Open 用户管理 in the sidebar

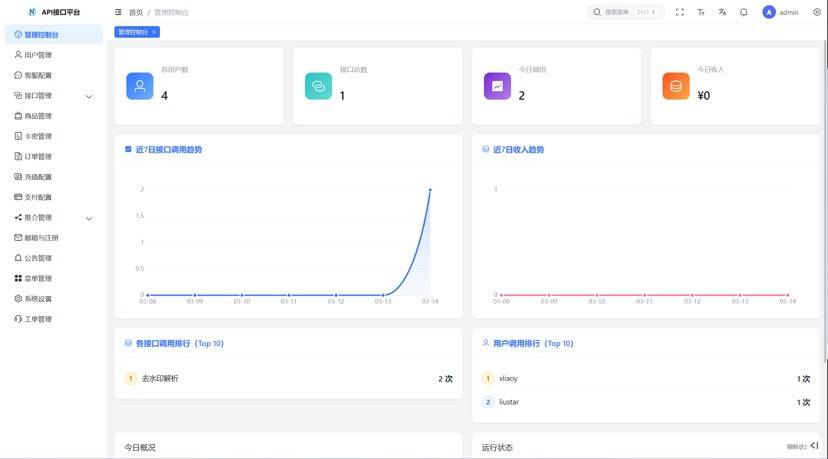[38, 55]
